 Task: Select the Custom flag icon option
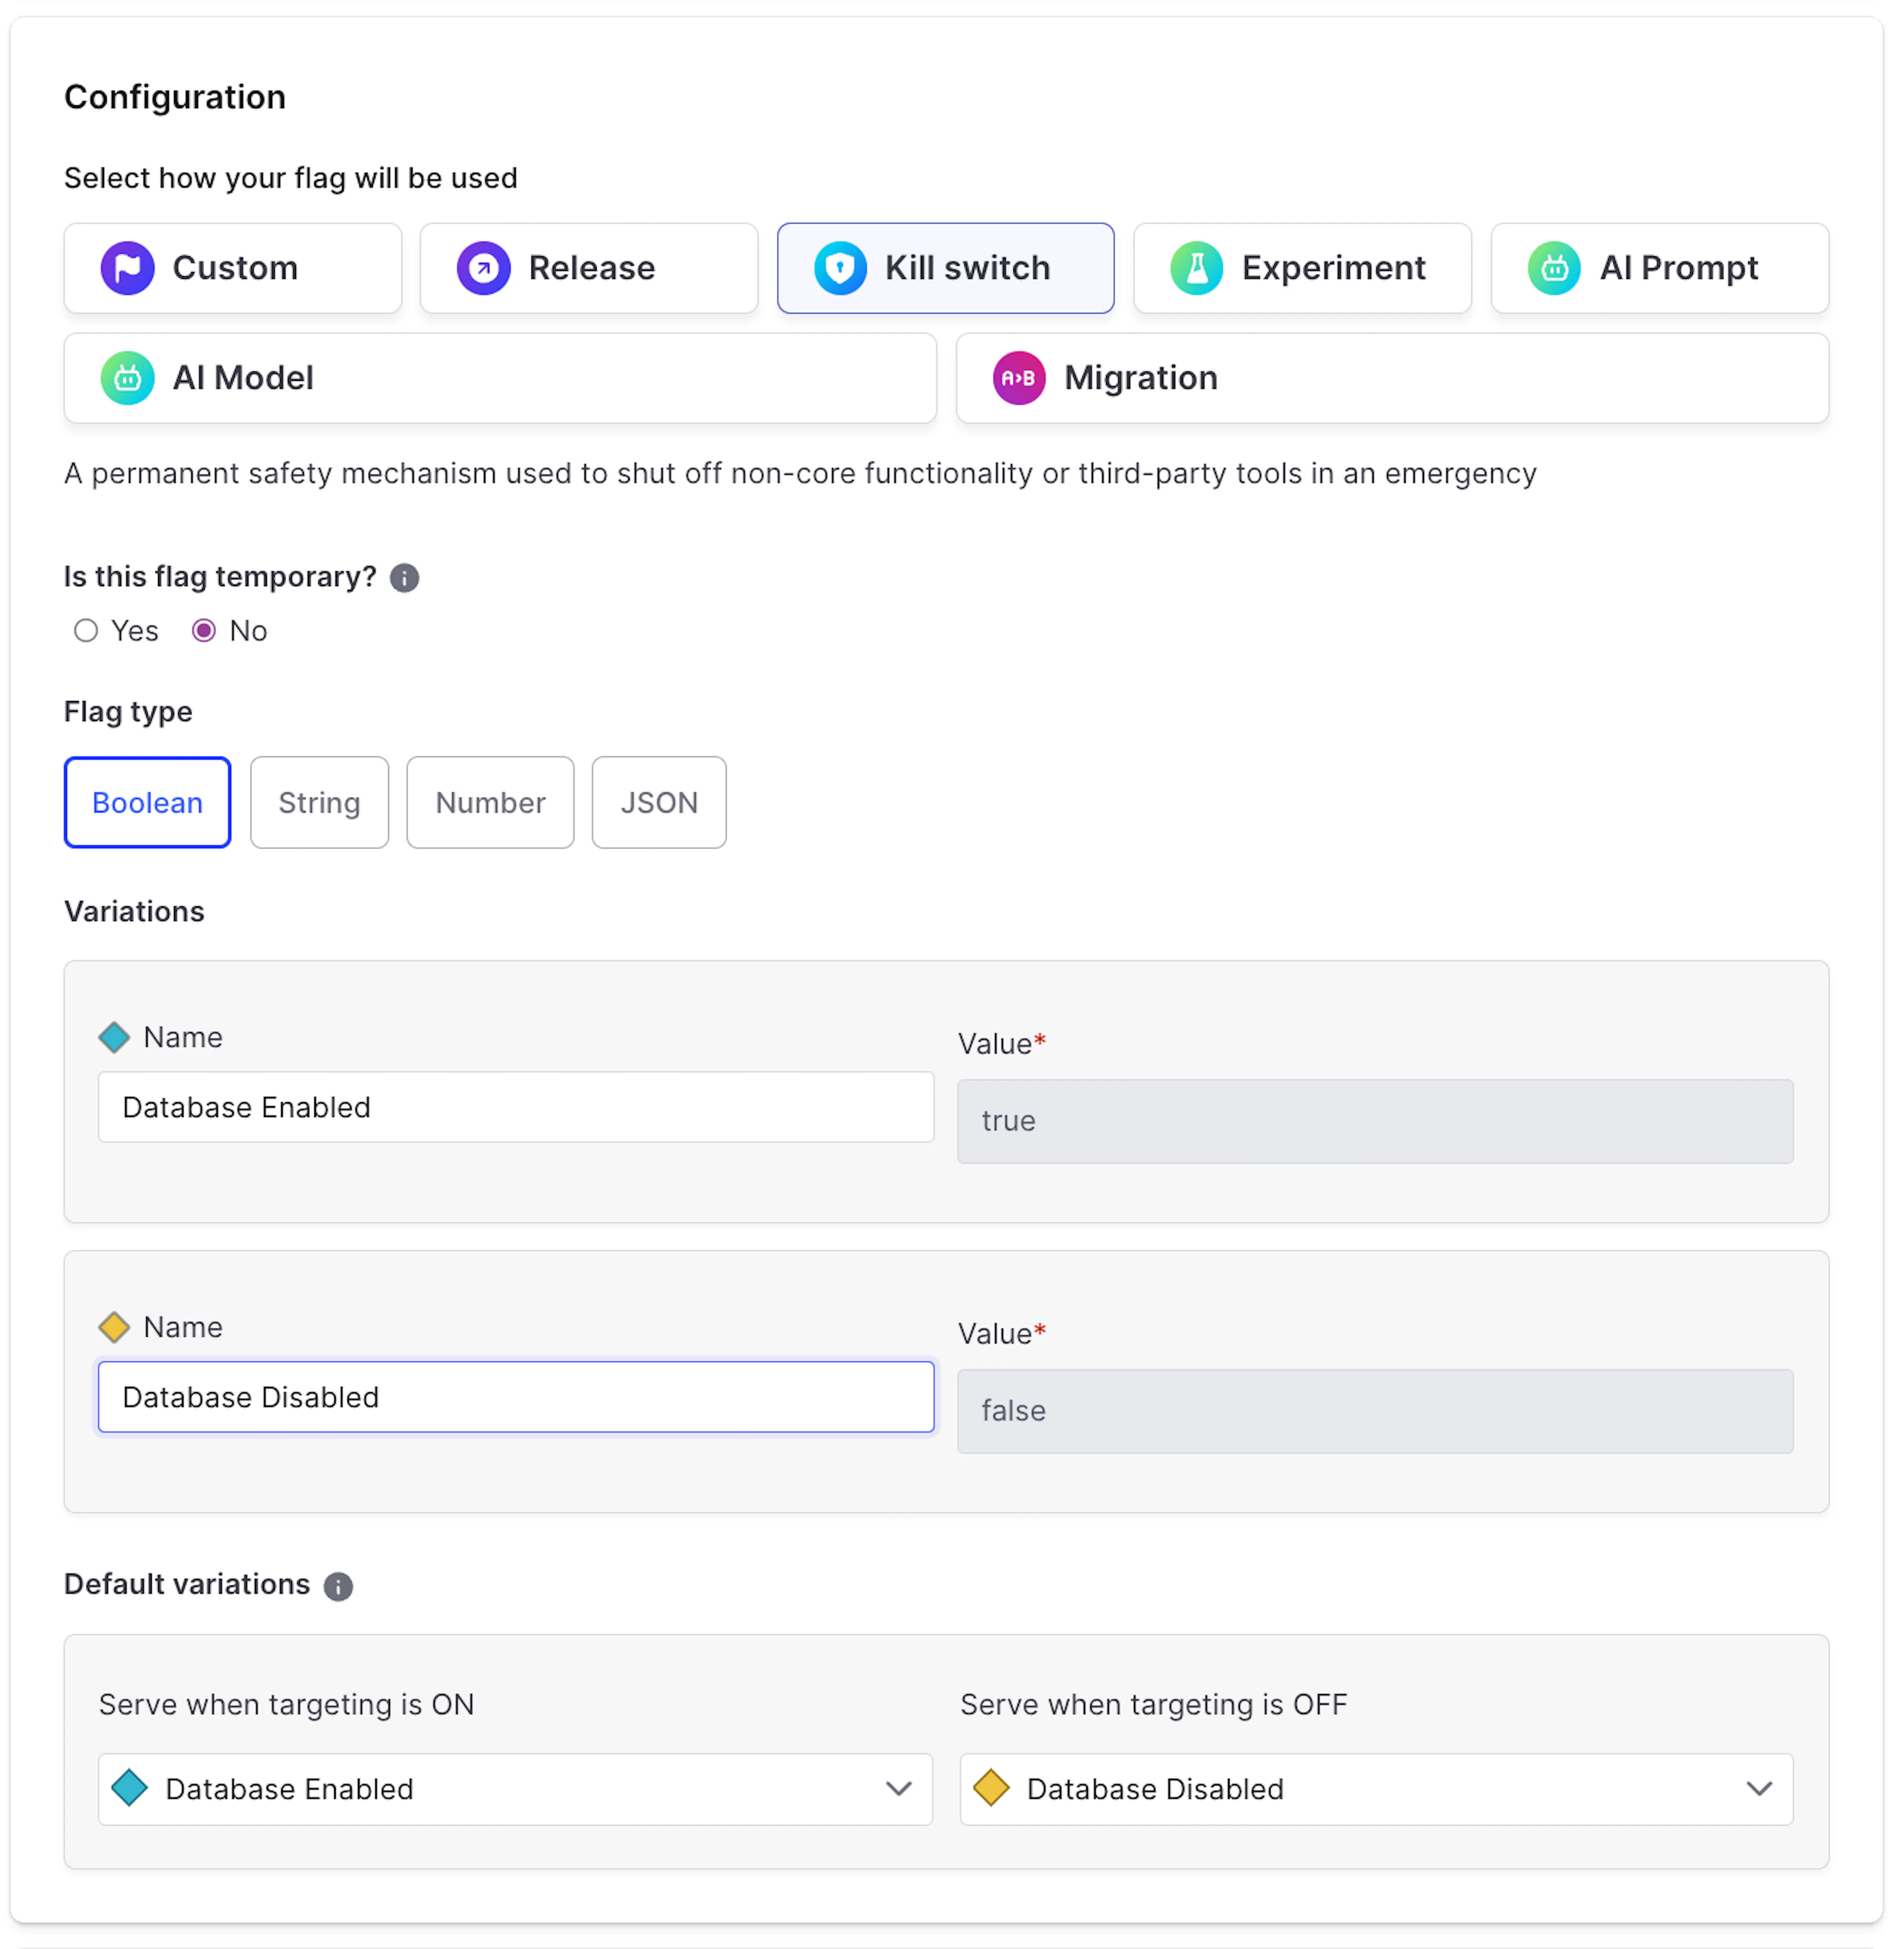pos(127,268)
